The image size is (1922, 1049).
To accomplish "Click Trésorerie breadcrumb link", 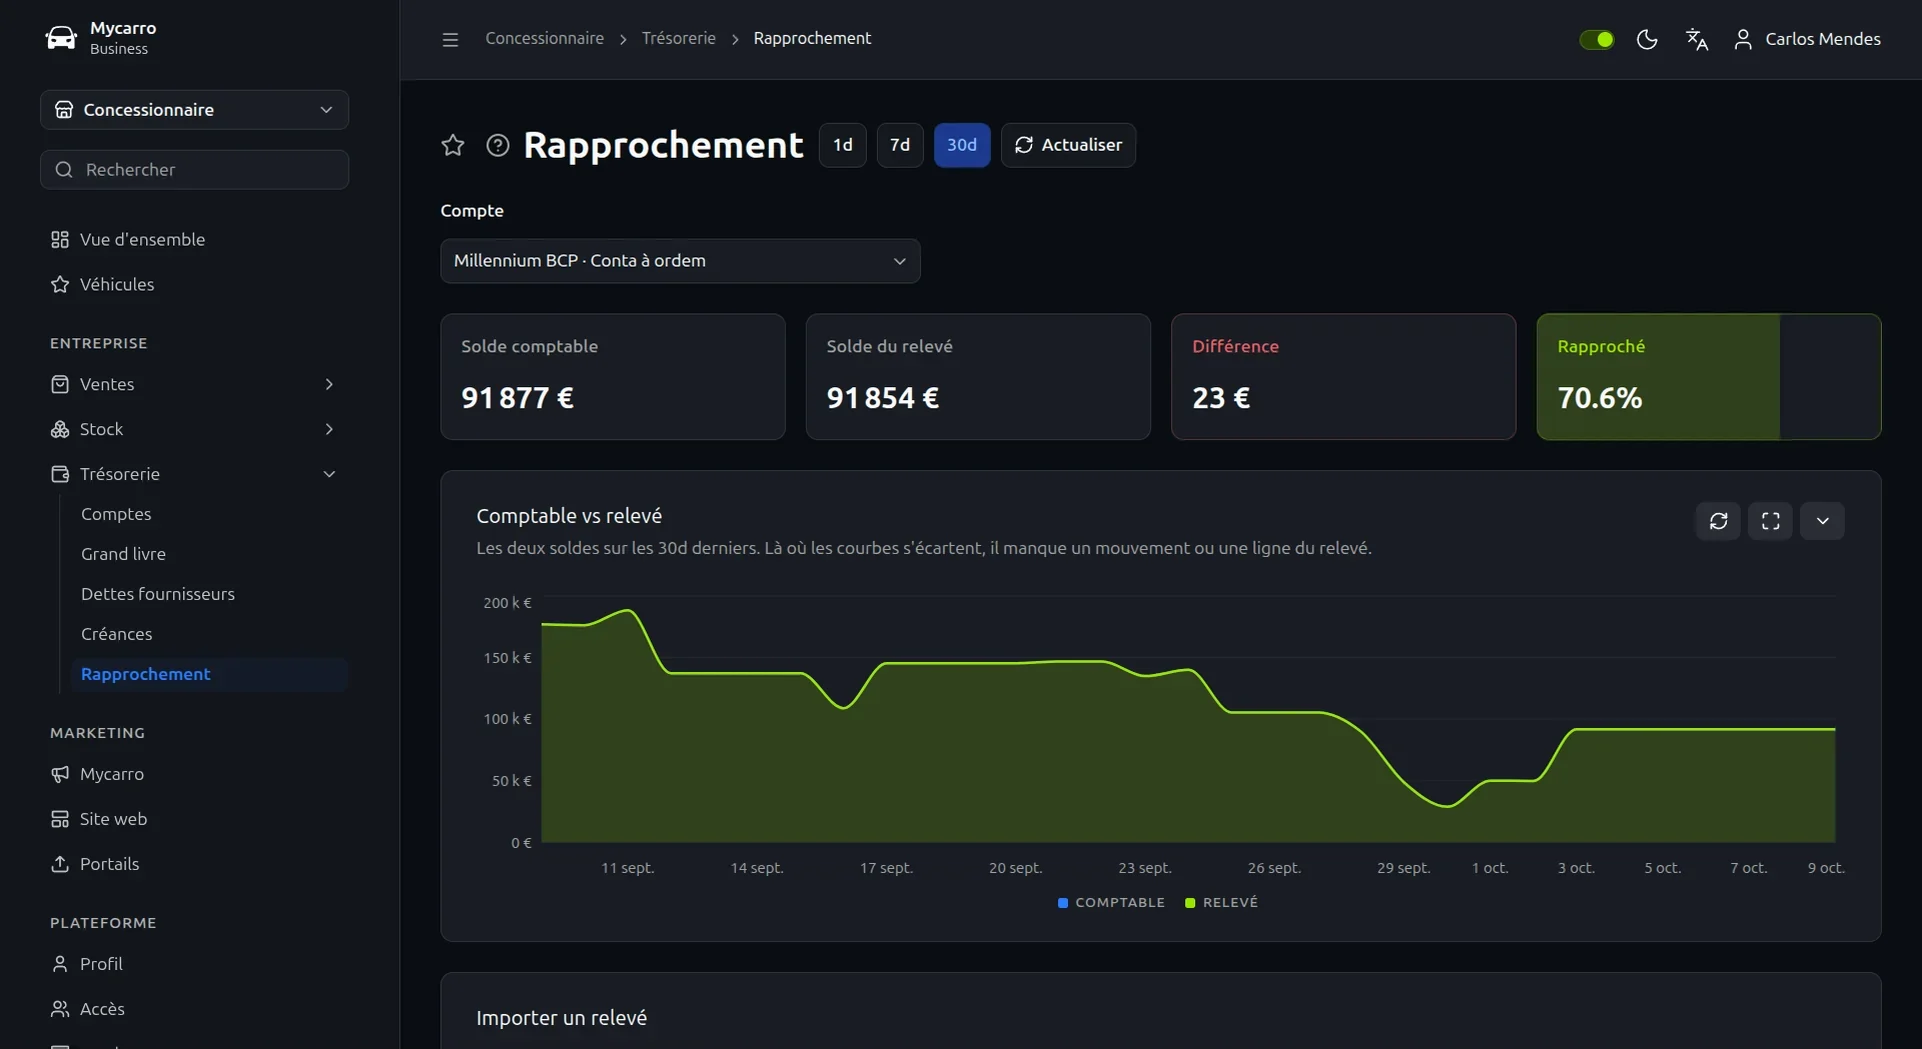I will click(678, 38).
